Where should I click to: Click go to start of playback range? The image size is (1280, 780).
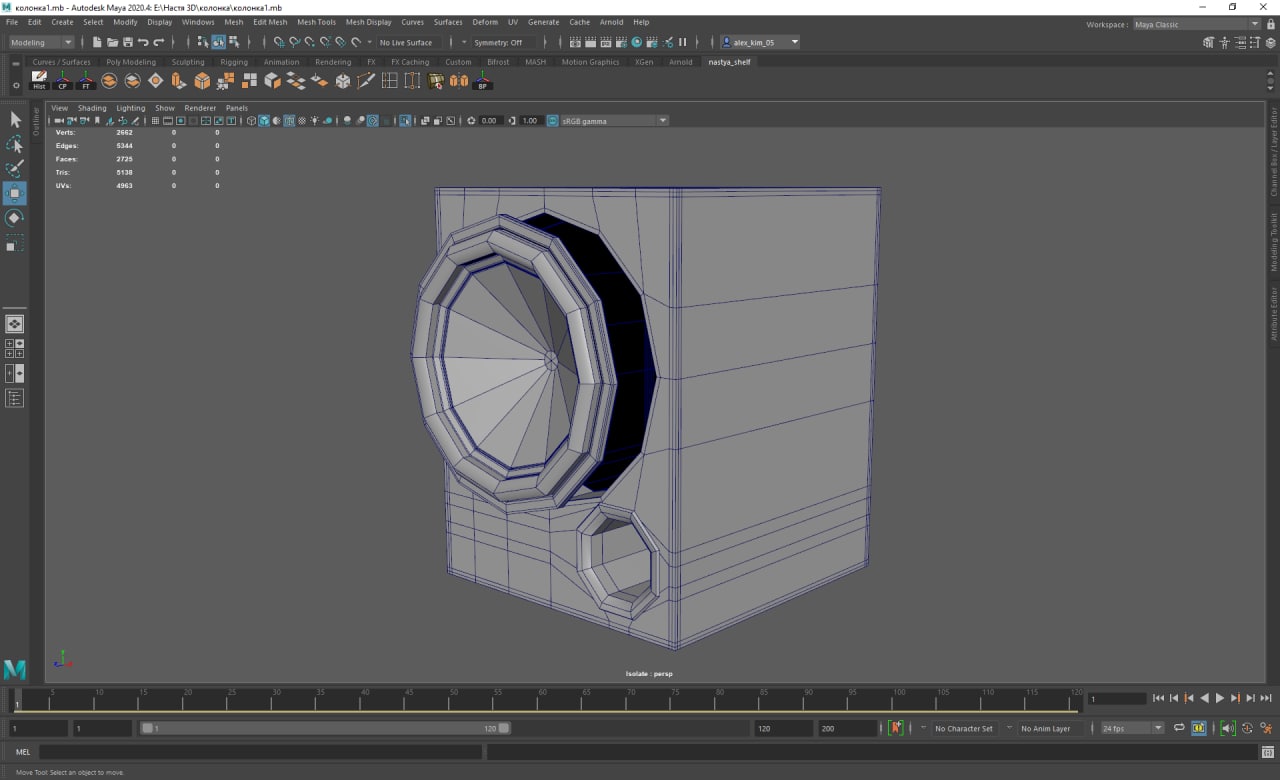tap(1158, 698)
